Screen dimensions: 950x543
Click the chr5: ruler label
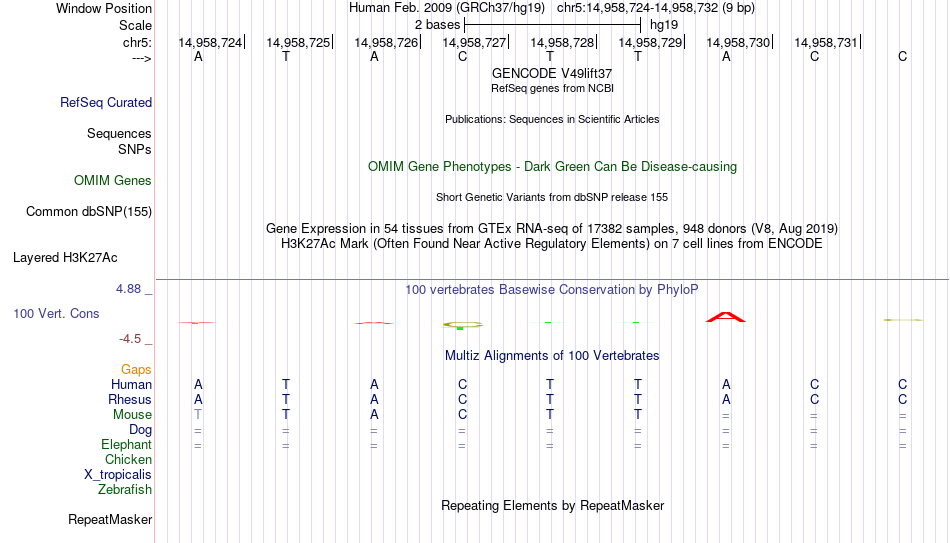click(x=138, y=42)
